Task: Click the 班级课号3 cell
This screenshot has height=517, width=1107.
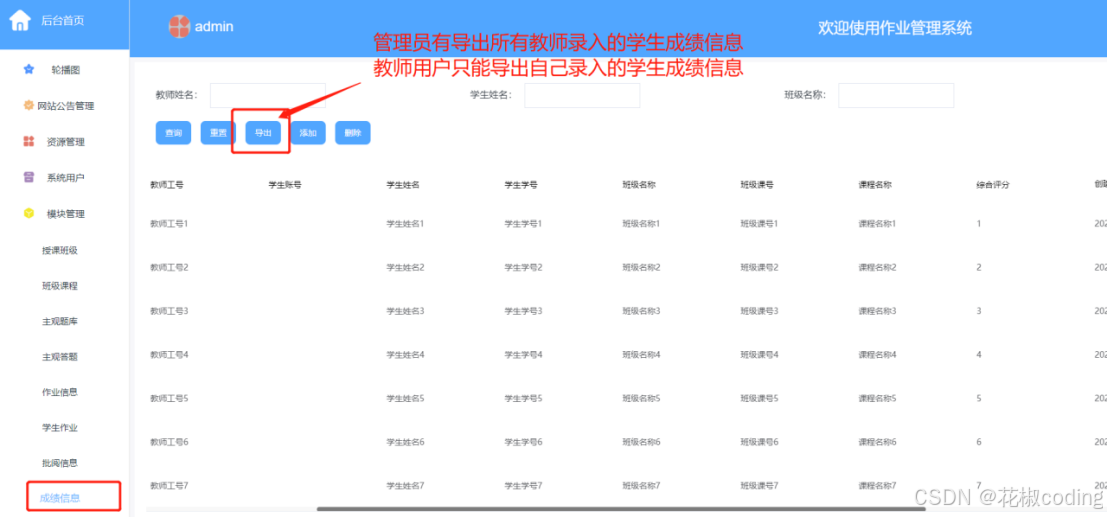Action: (759, 311)
